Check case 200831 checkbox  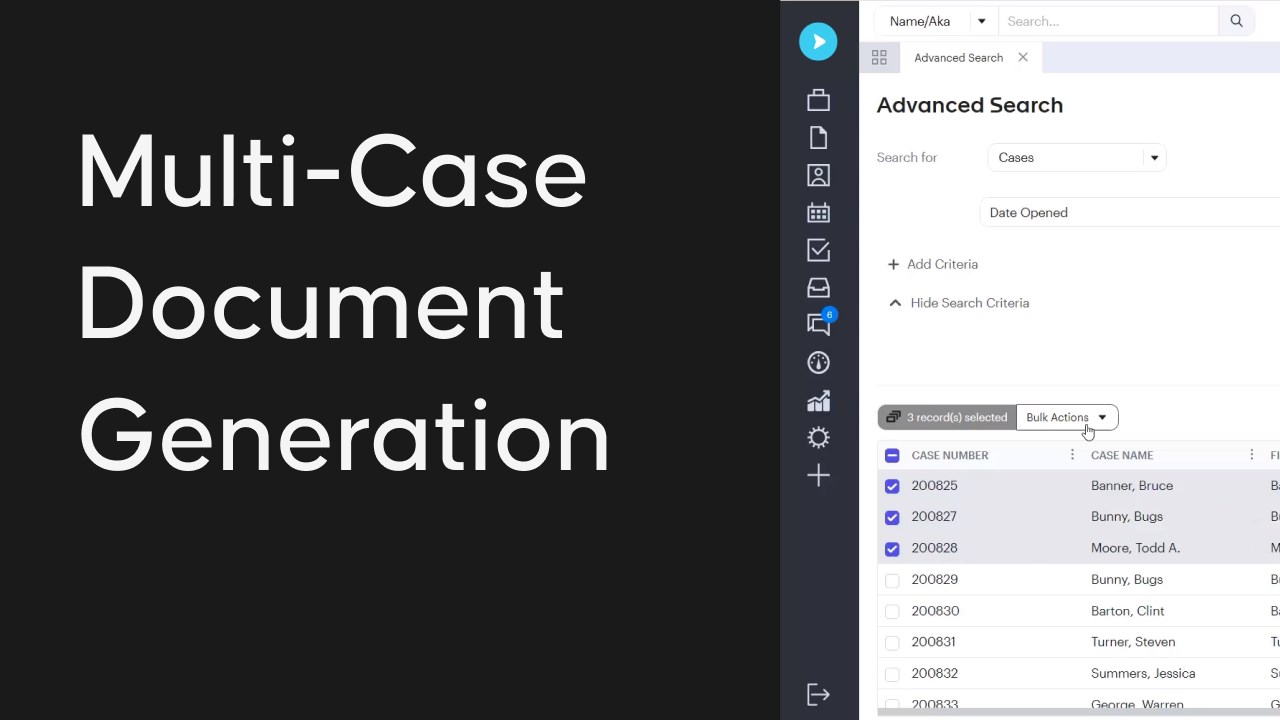(892, 642)
